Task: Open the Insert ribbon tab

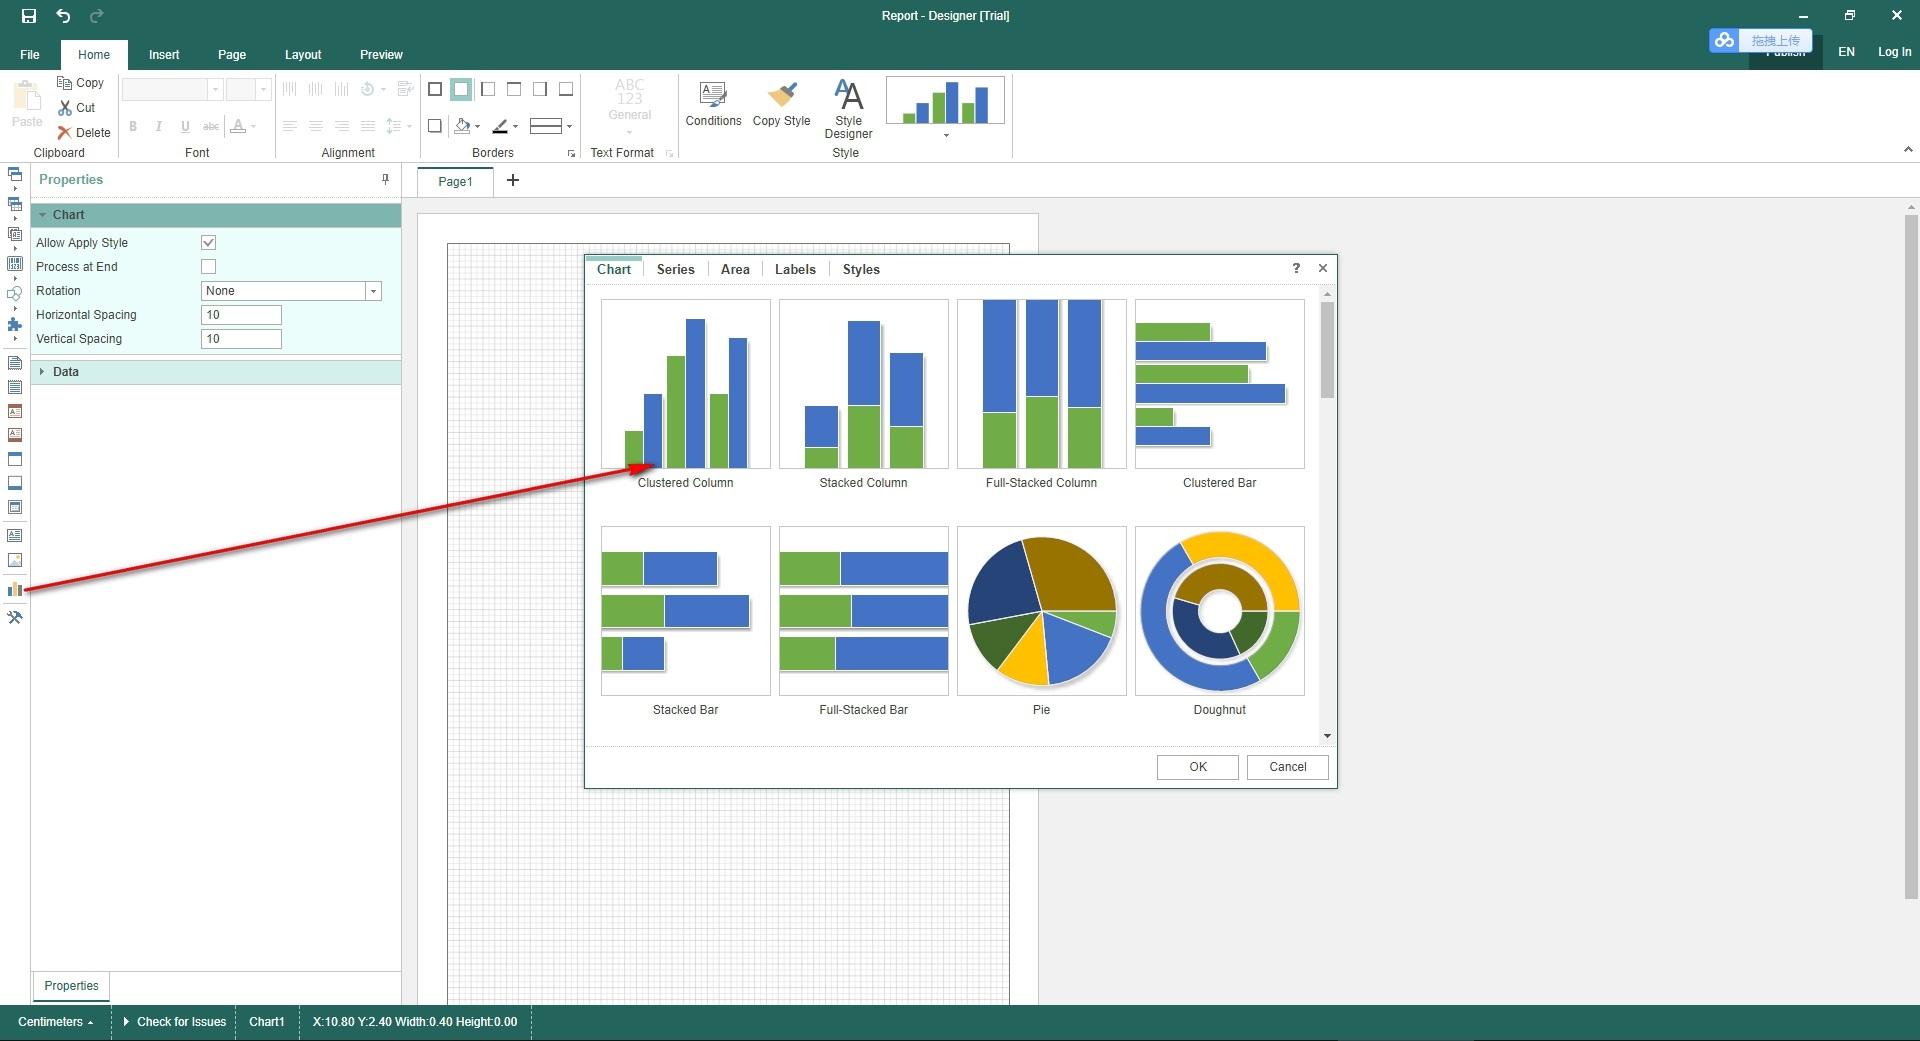Action: click(x=164, y=55)
